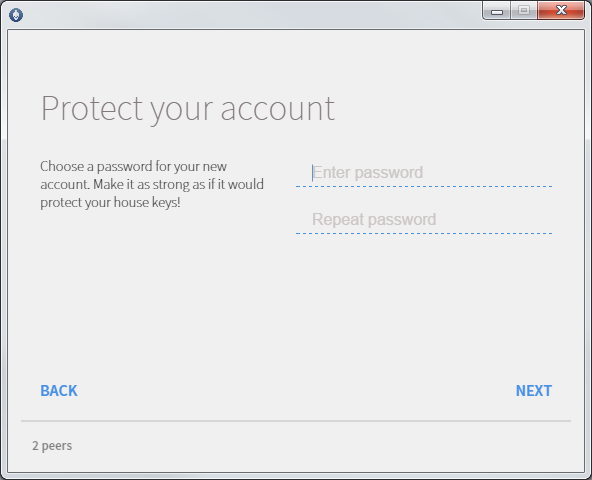Place cursor on Enter password placeholder text
The width and height of the screenshot is (592, 480).
(x=367, y=173)
